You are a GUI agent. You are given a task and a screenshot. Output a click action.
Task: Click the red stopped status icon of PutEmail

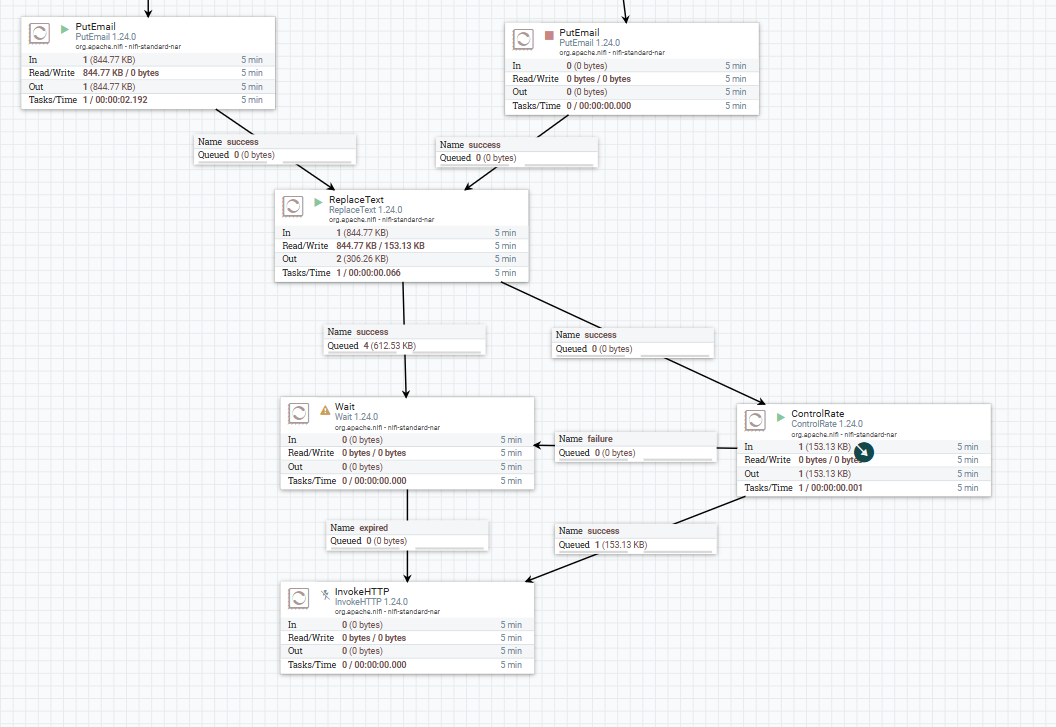(x=549, y=35)
